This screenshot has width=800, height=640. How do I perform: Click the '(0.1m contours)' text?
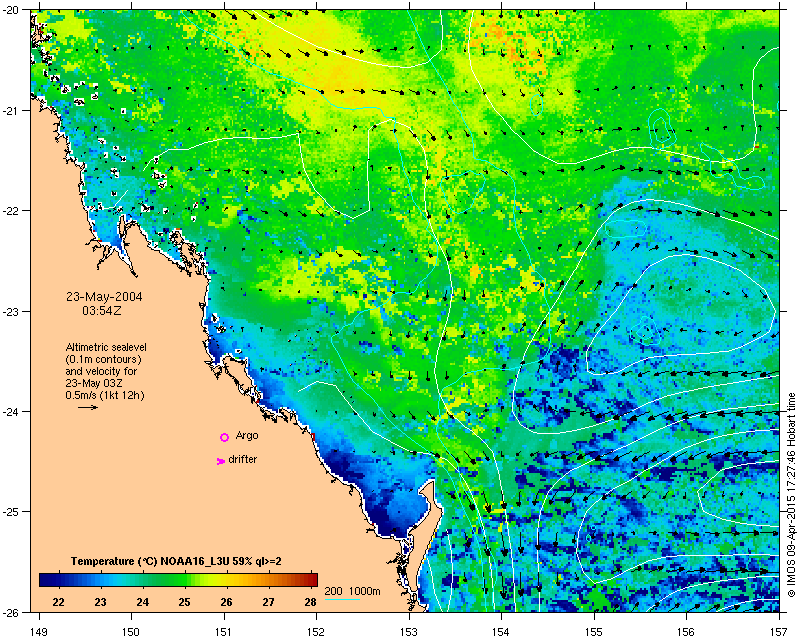[104, 359]
